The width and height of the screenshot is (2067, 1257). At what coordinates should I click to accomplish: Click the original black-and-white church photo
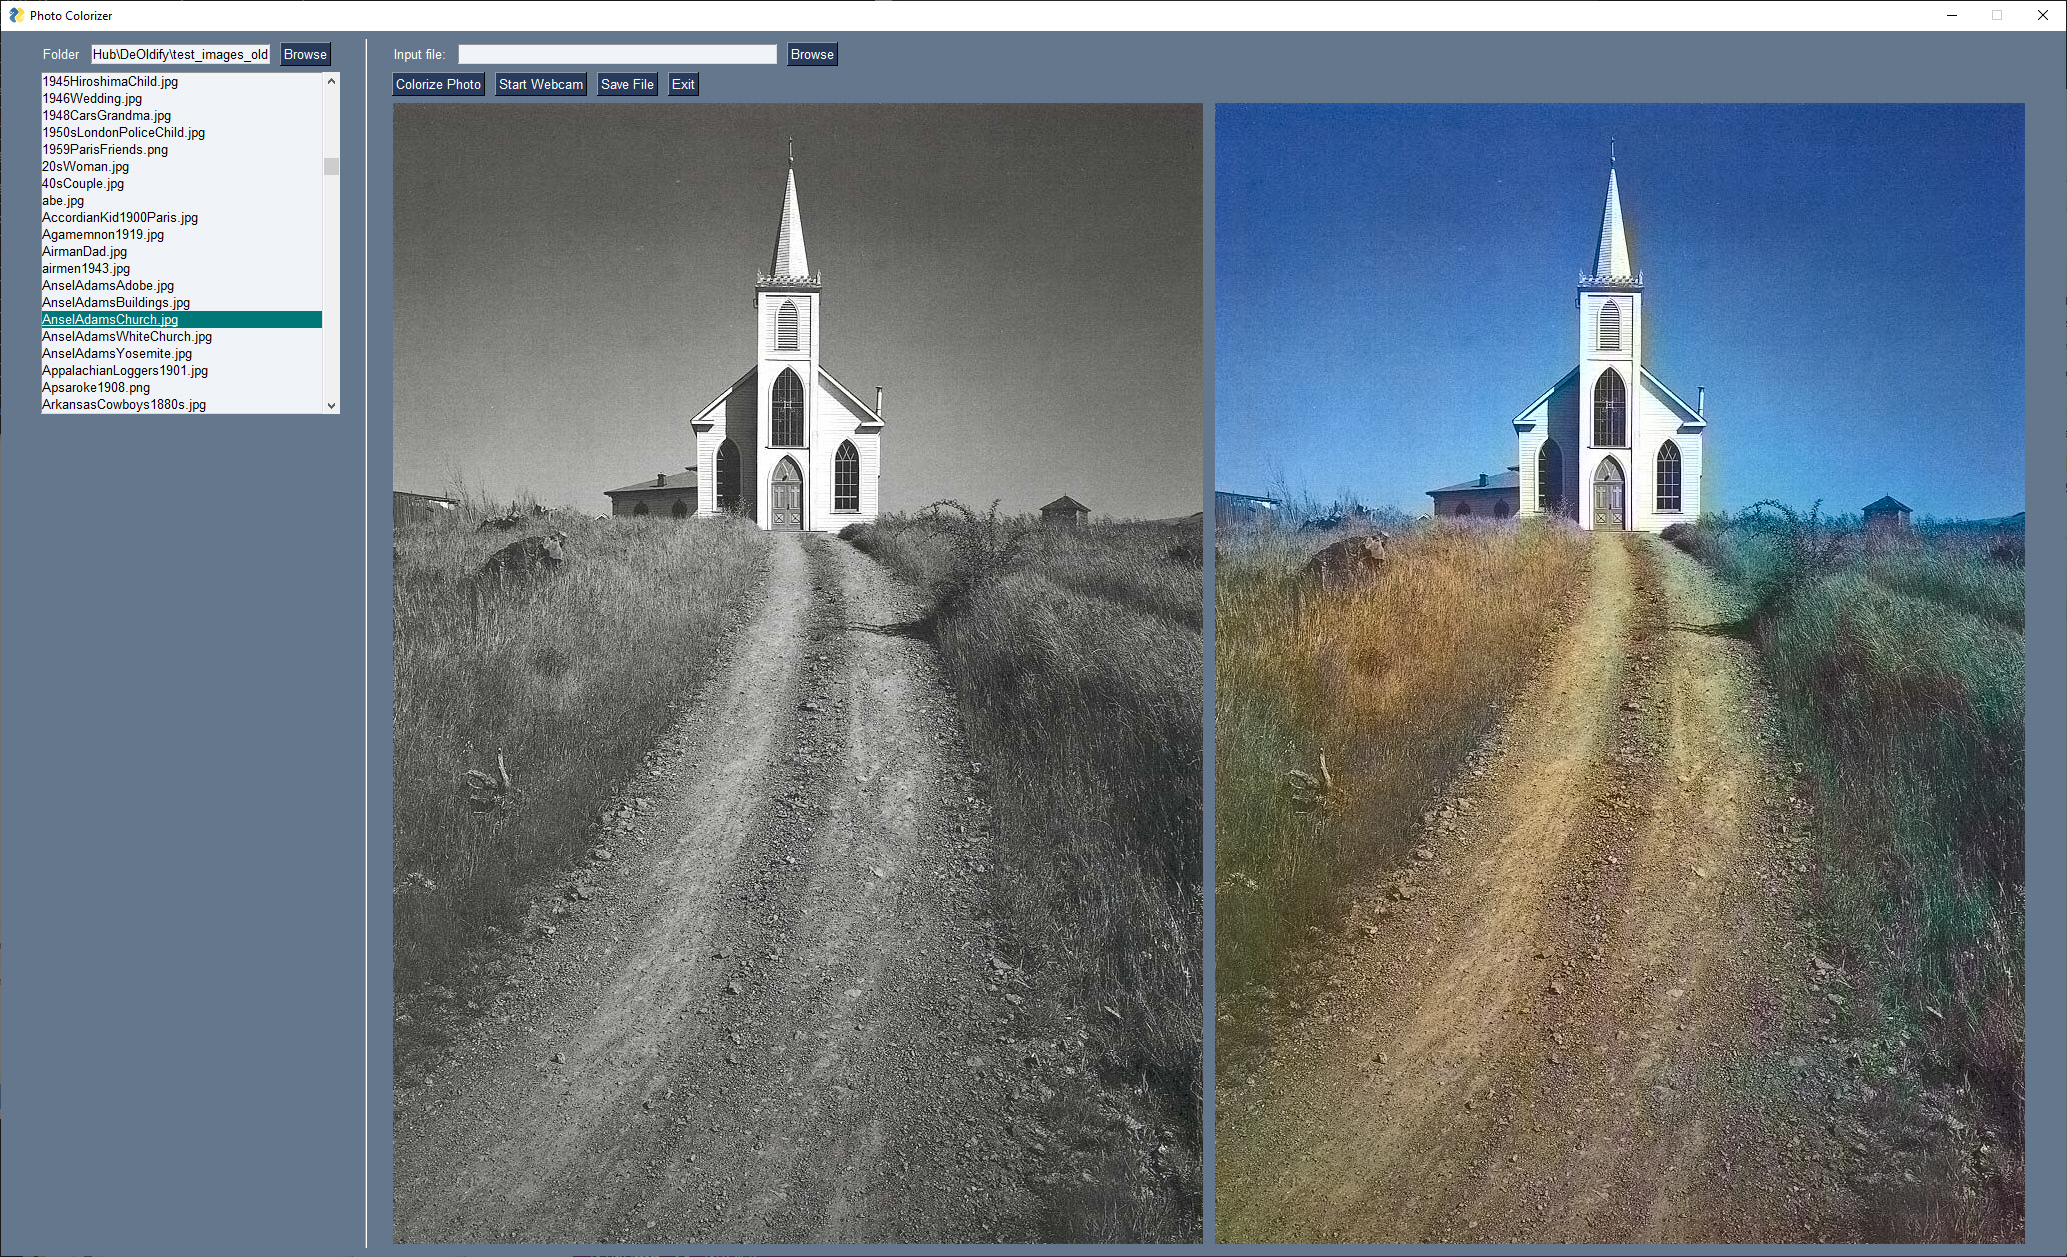click(798, 673)
